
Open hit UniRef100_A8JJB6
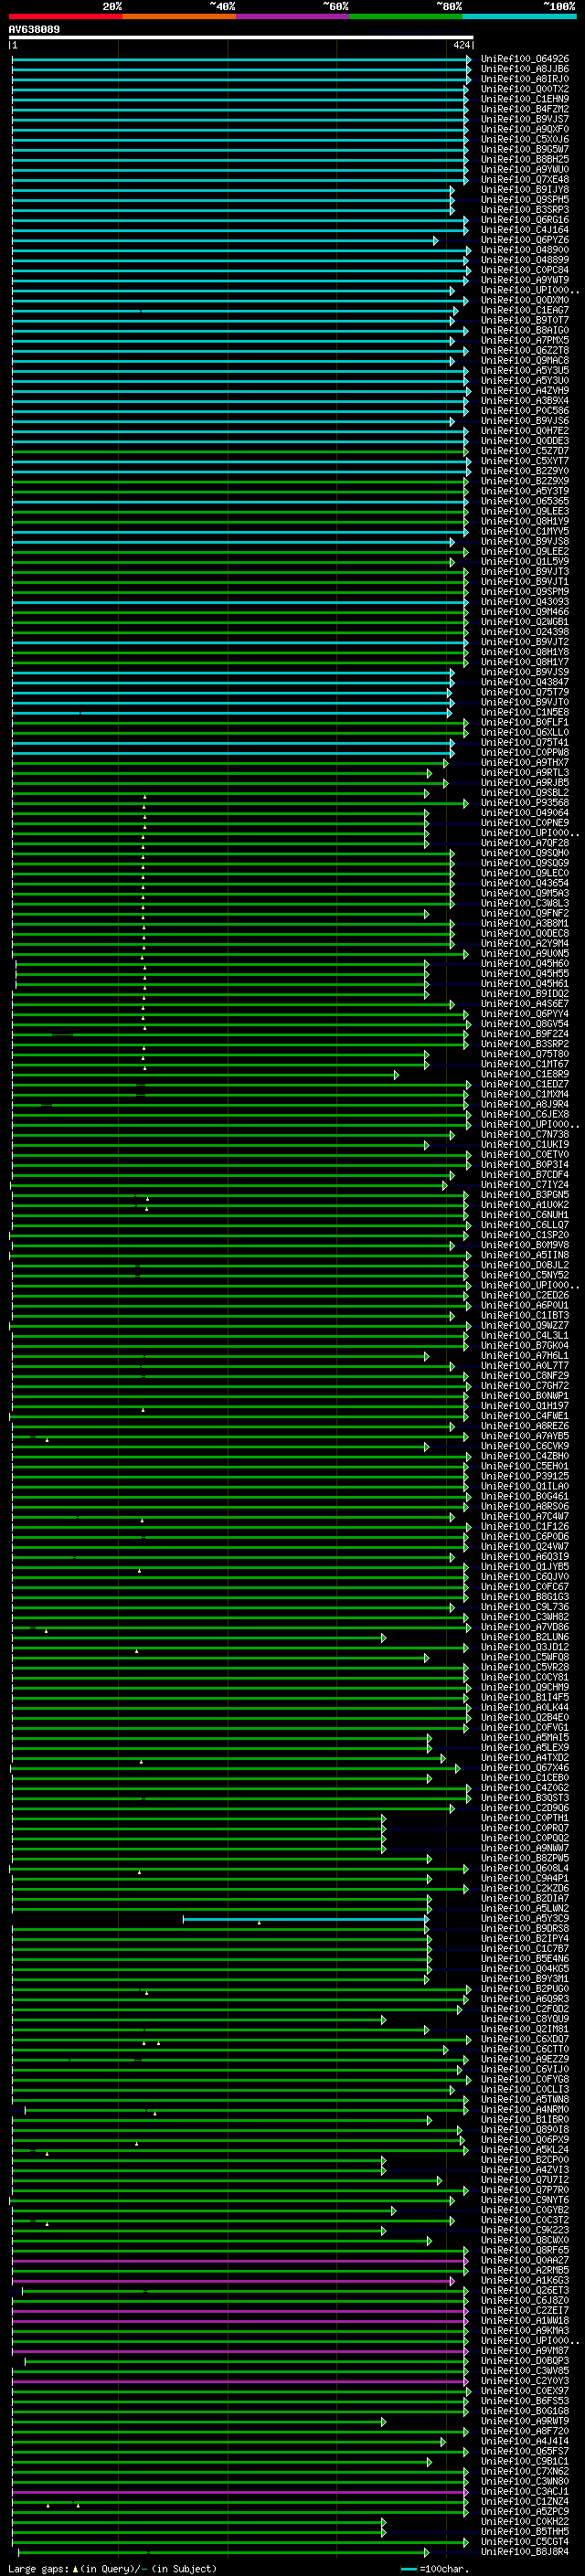[x=524, y=69]
